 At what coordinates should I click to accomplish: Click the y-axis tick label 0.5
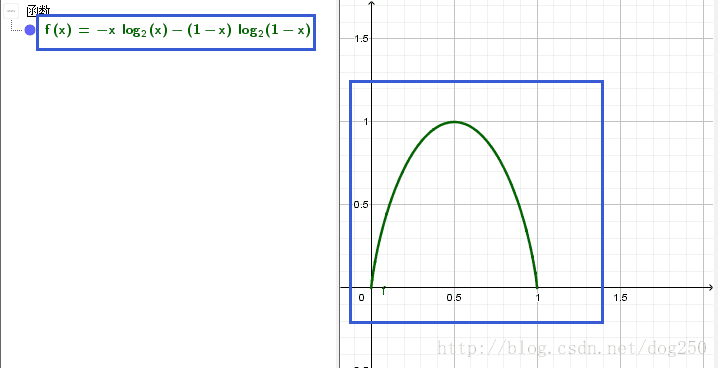(x=360, y=204)
